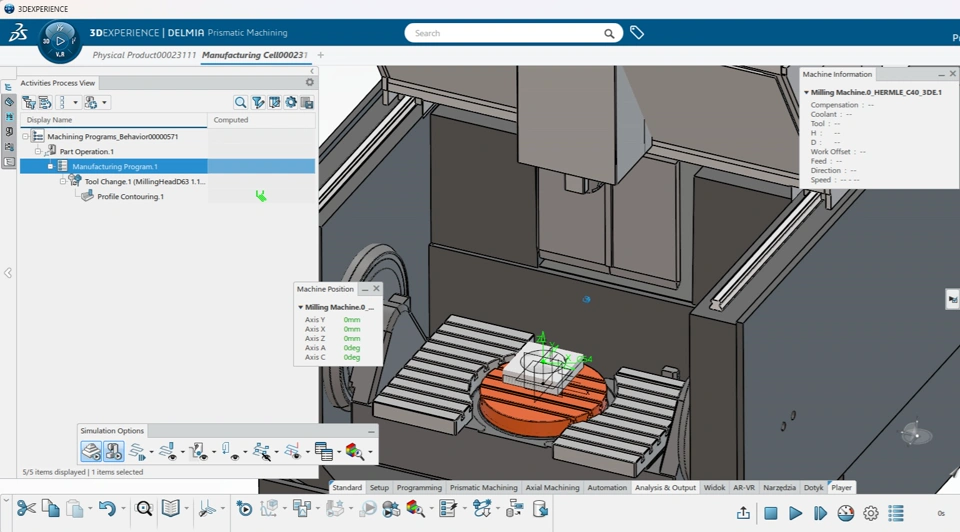The image size is (960, 532).
Task: Click the top sidebar tree view icon
Action: point(9,88)
